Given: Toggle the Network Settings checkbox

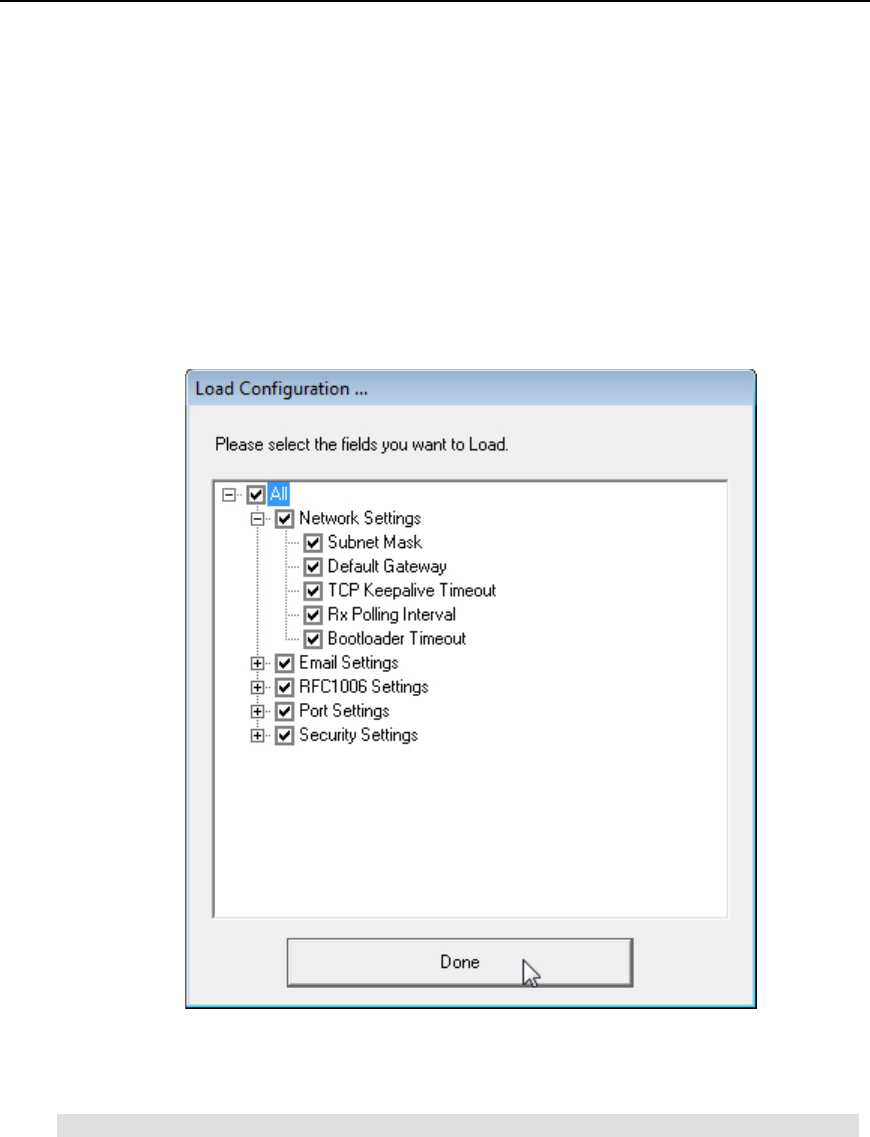Looking at the screenshot, I should click(284, 518).
